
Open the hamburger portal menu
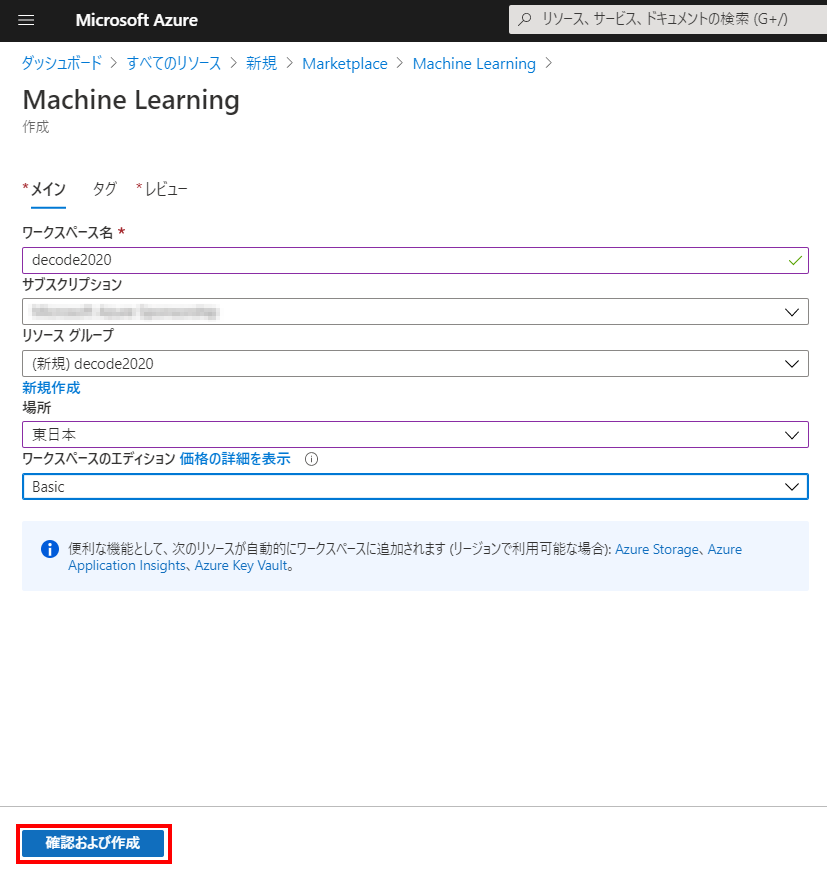pos(26,20)
